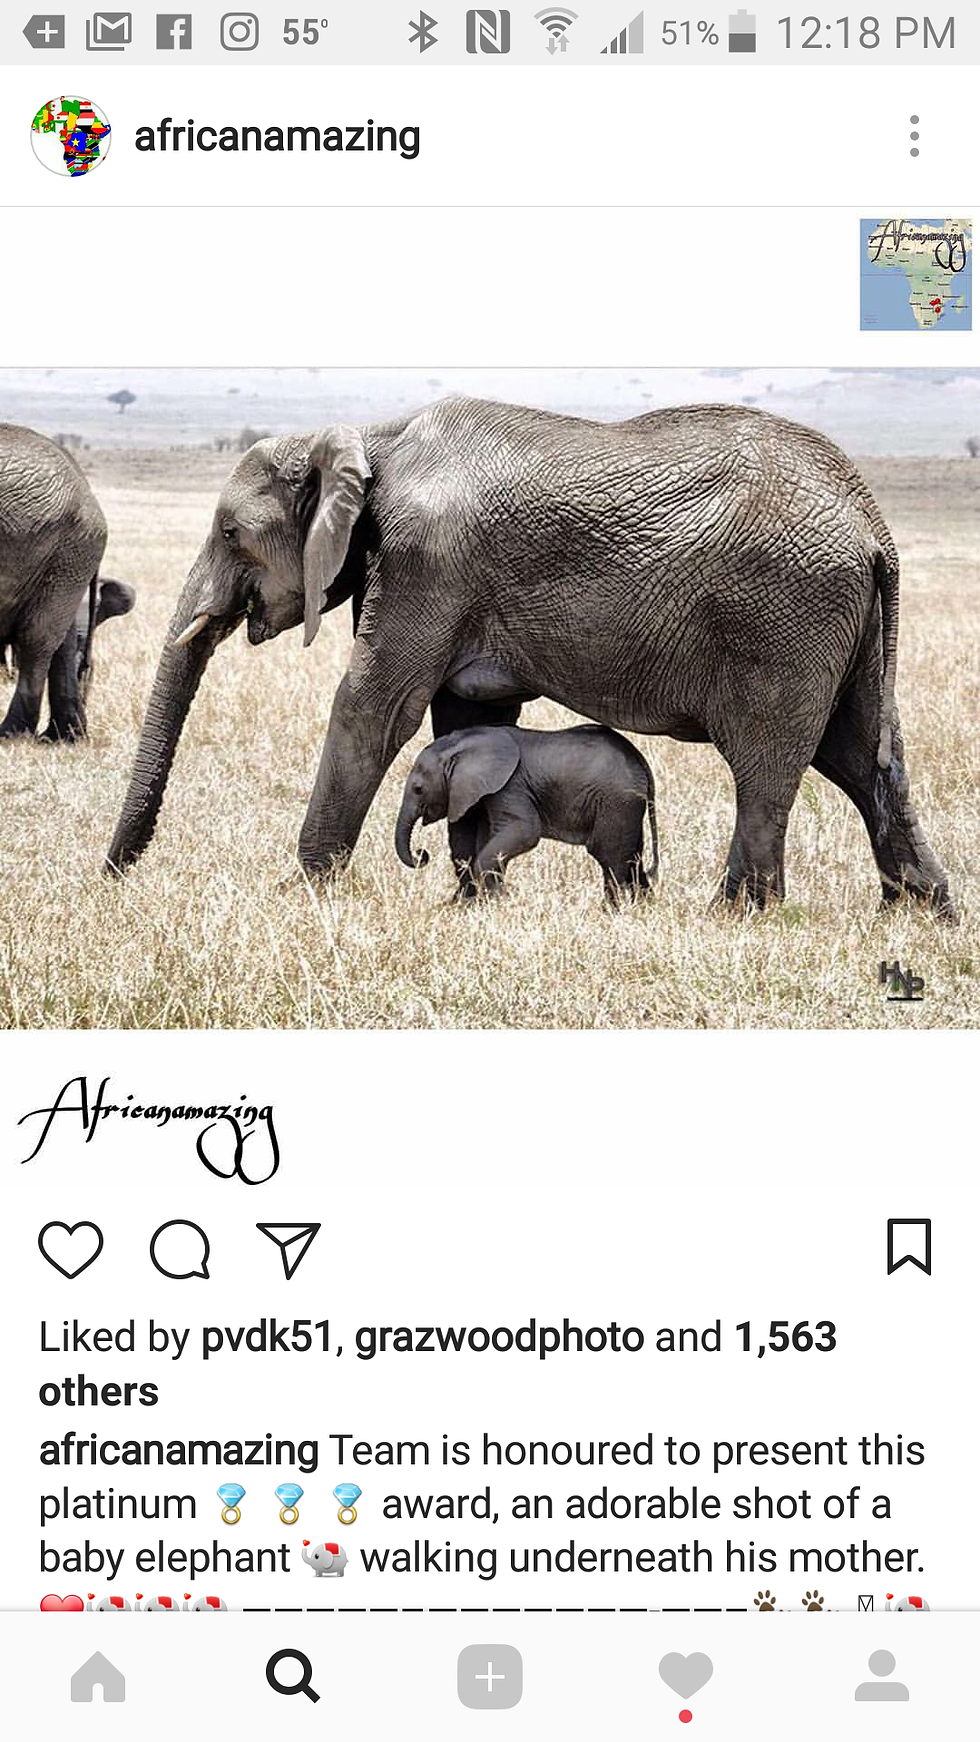The image size is (980, 1742).
Task: Open post options three-dot menu
Action: (x=914, y=136)
